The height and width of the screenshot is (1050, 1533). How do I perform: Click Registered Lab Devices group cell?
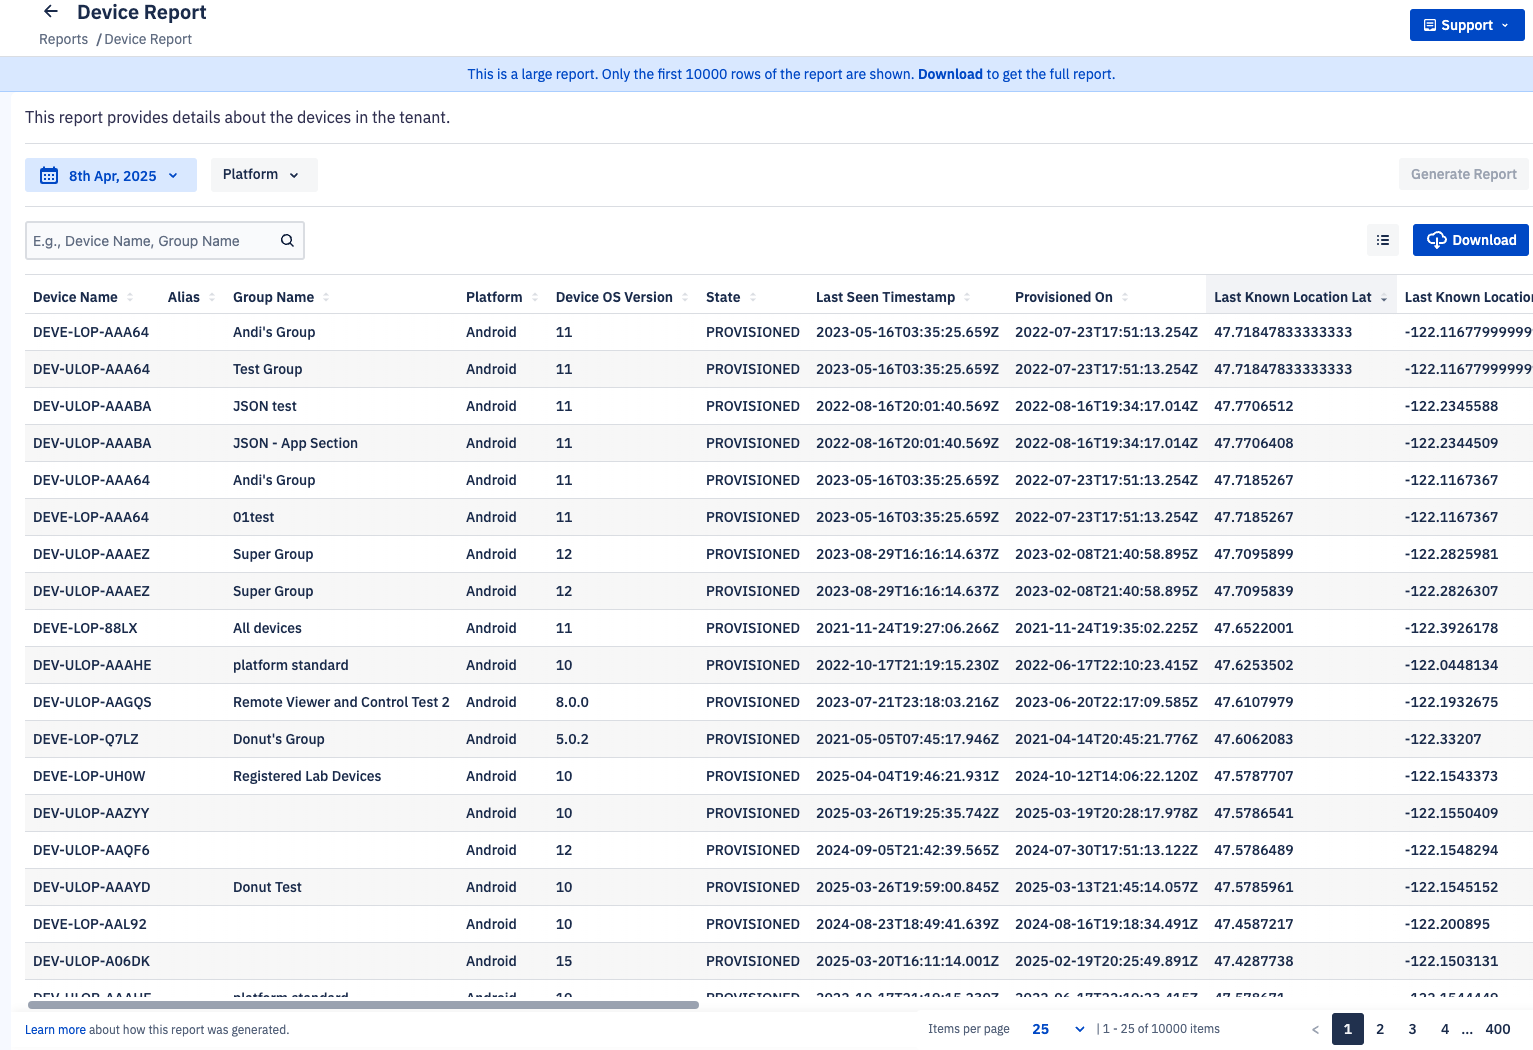pyautogui.click(x=307, y=776)
